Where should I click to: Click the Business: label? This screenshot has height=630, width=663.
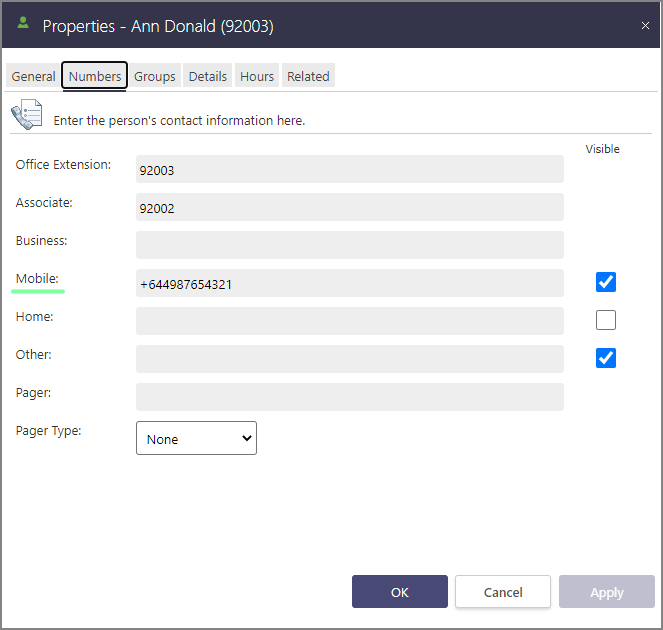coord(41,241)
